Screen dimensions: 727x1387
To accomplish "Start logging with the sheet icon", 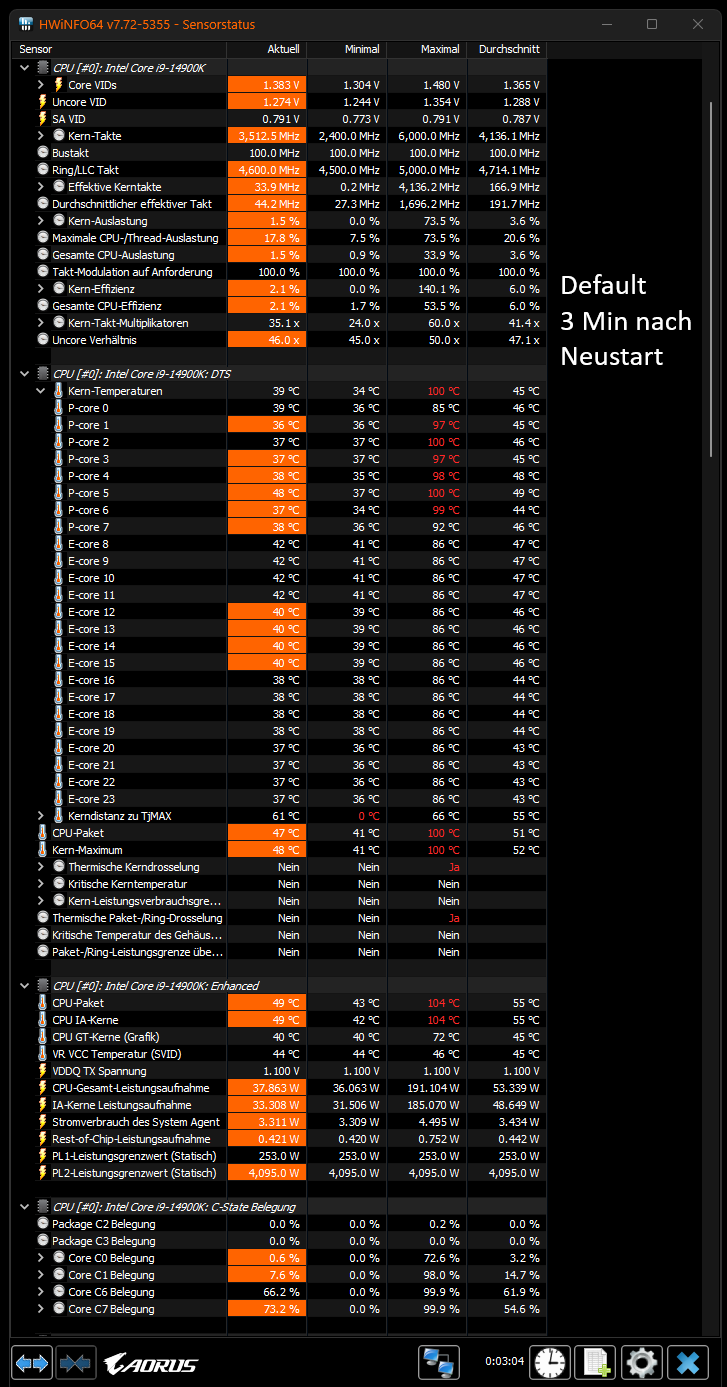I will 597,1362.
